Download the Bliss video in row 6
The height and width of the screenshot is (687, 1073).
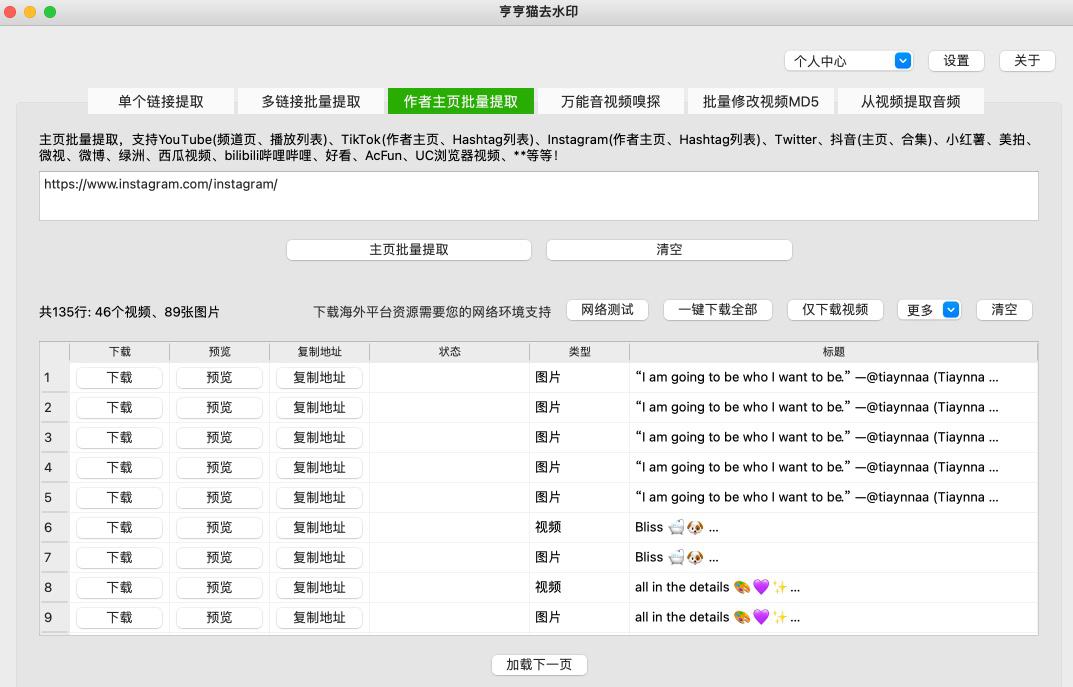(x=119, y=528)
